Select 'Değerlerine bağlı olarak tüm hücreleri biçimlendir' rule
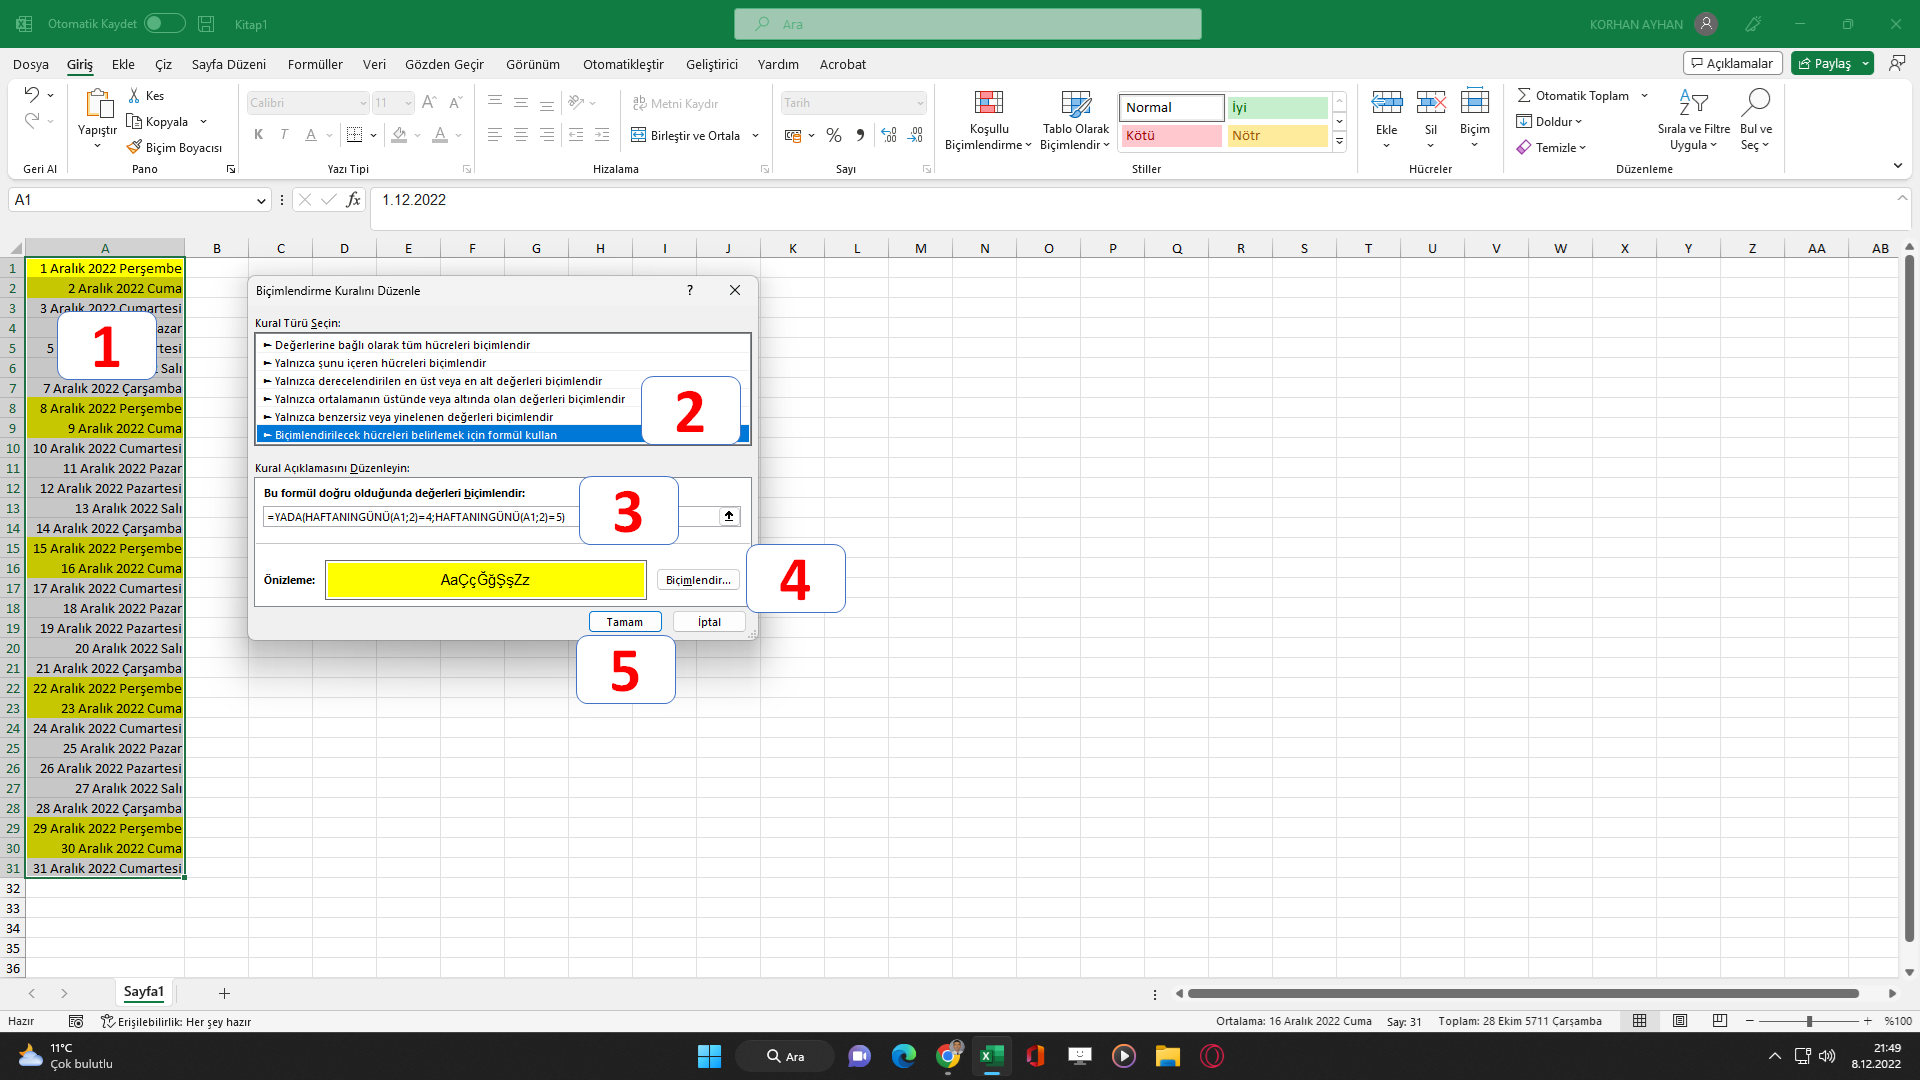The width and height of the screenshot is (1920, 1080). pos(402,345)
